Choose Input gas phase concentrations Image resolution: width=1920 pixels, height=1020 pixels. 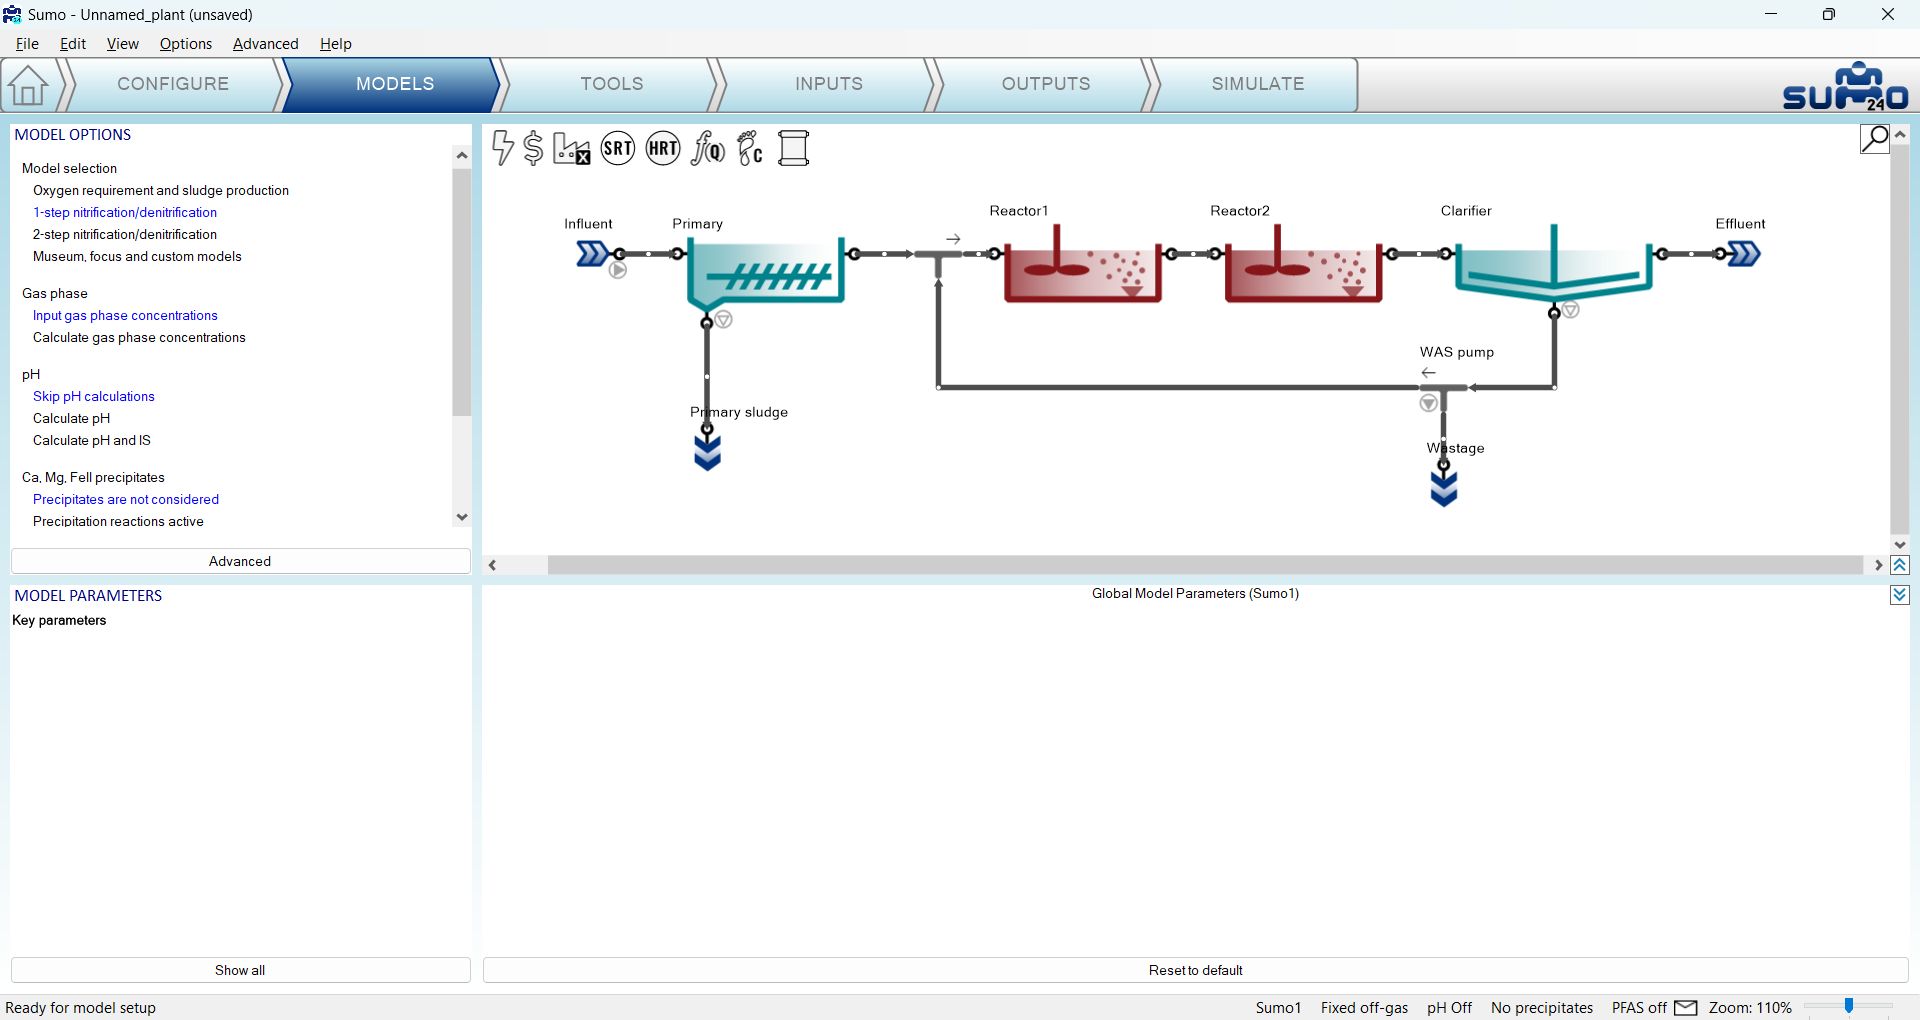click(x=125, y=315)
